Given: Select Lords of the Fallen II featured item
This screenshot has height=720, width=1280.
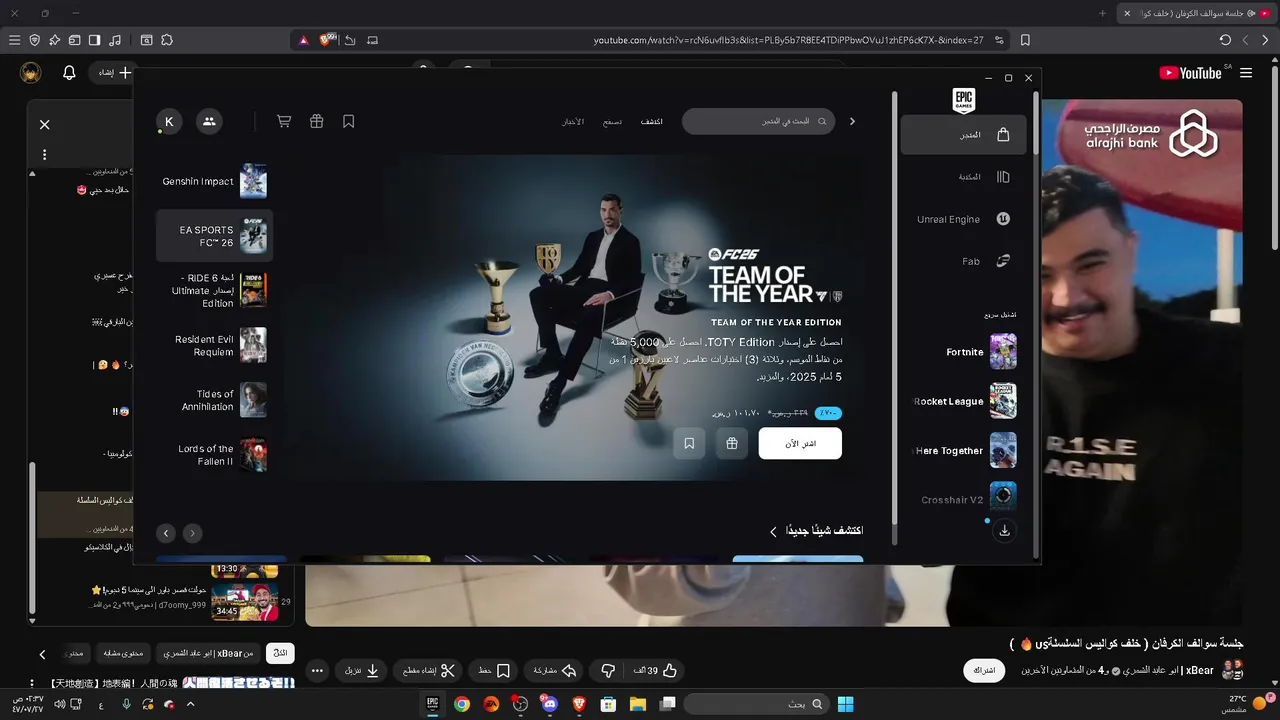Looking at the screenshot, I should pyautogui.click(x=214, y=455).
